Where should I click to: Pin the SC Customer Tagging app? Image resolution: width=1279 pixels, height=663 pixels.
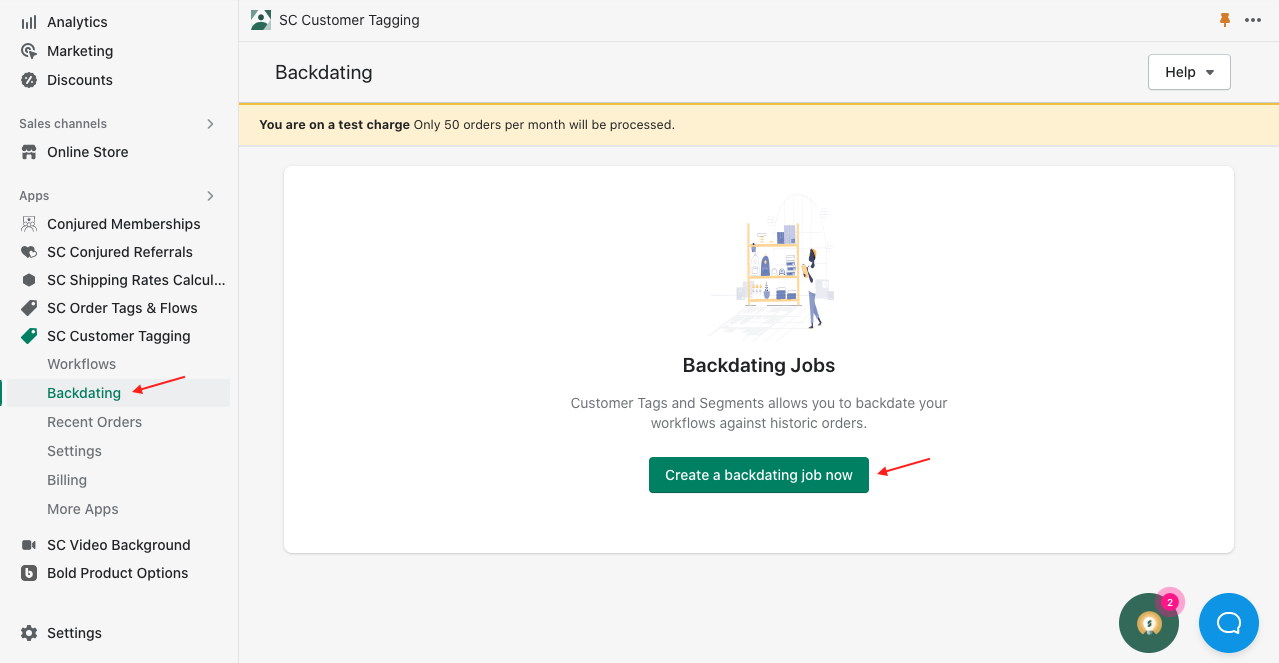tap(1224, 19)
